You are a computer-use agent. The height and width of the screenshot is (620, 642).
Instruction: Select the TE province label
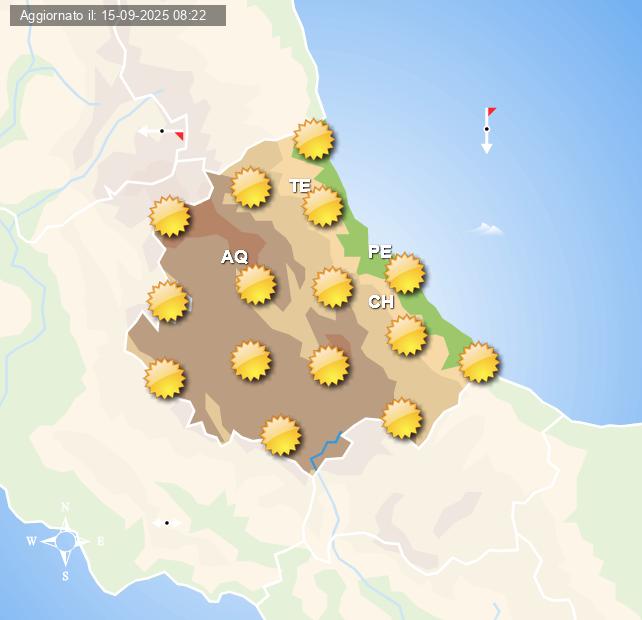(301, 186)
